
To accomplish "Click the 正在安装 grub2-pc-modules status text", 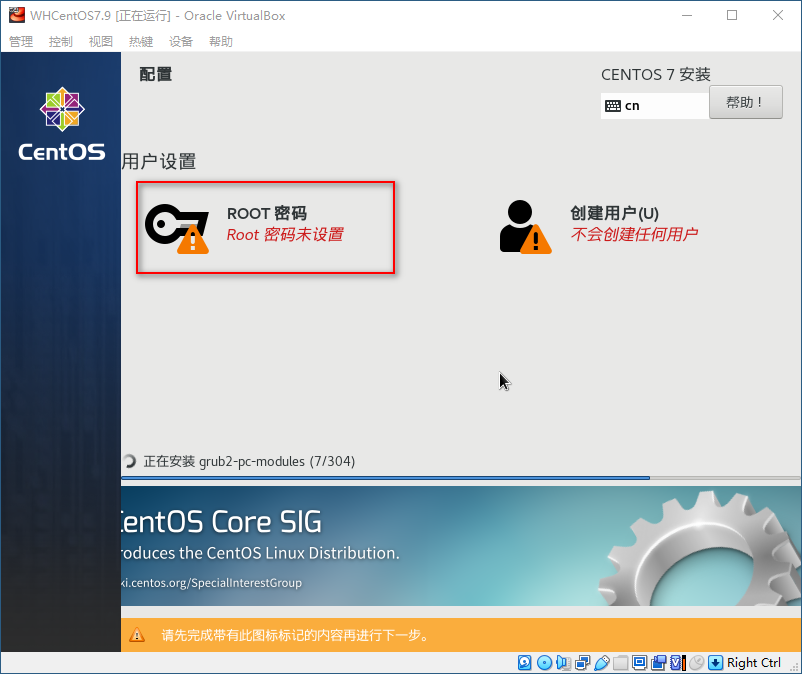I will click(249, 461).
